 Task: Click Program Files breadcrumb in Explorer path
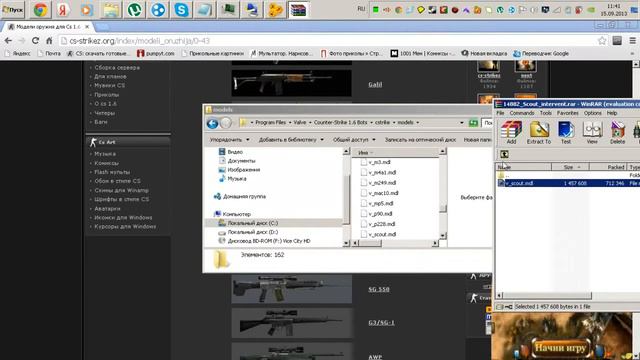point(270,122)
